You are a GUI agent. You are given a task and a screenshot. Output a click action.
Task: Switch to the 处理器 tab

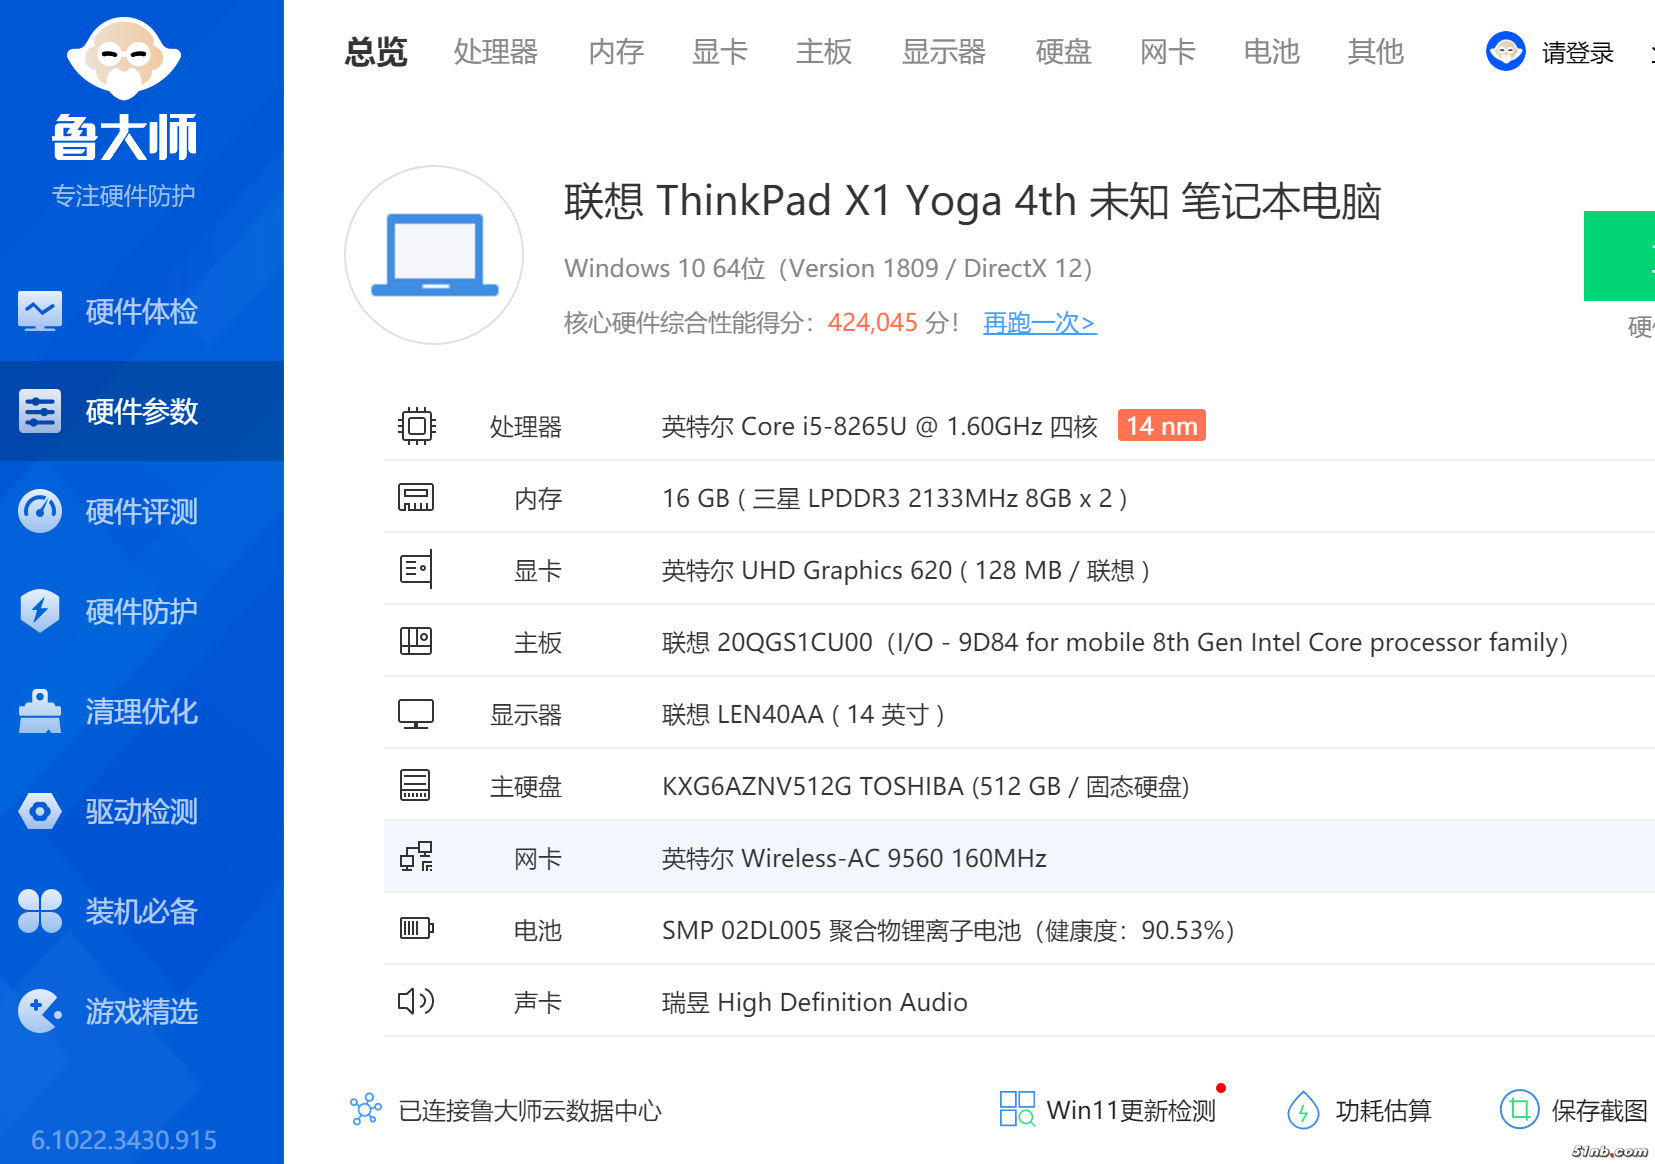click(495, 51)
